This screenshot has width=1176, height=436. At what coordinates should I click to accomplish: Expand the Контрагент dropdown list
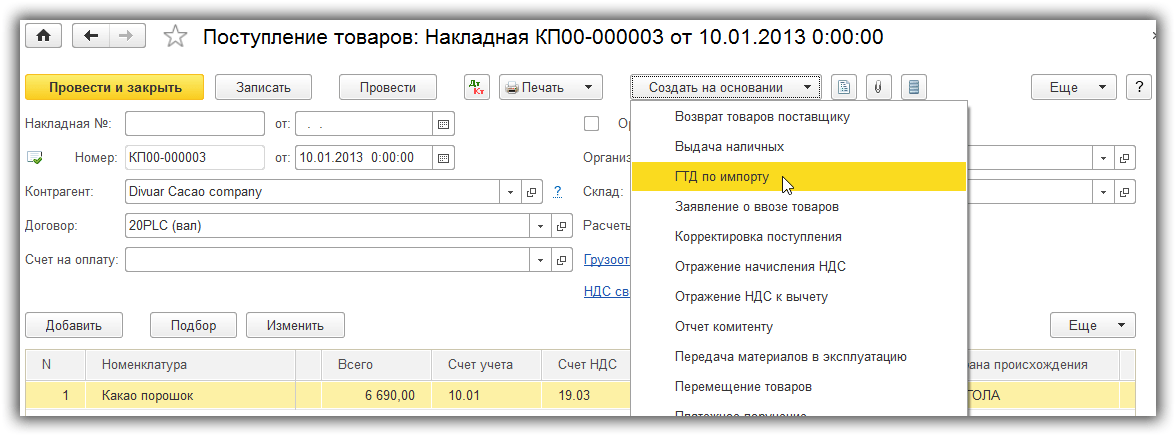click(511, 191)
